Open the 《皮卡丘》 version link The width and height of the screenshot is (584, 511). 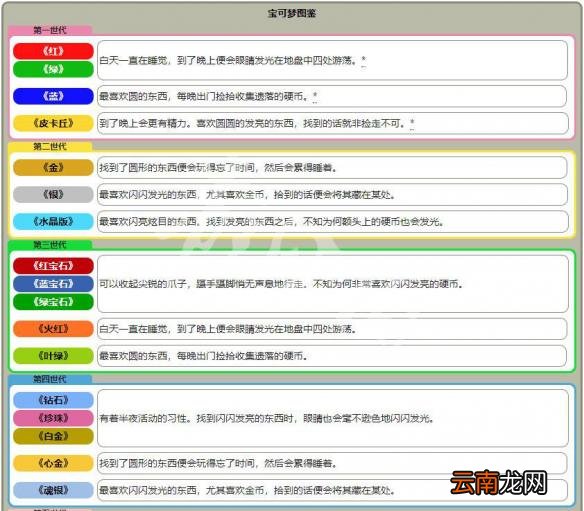tap(53, 123)
